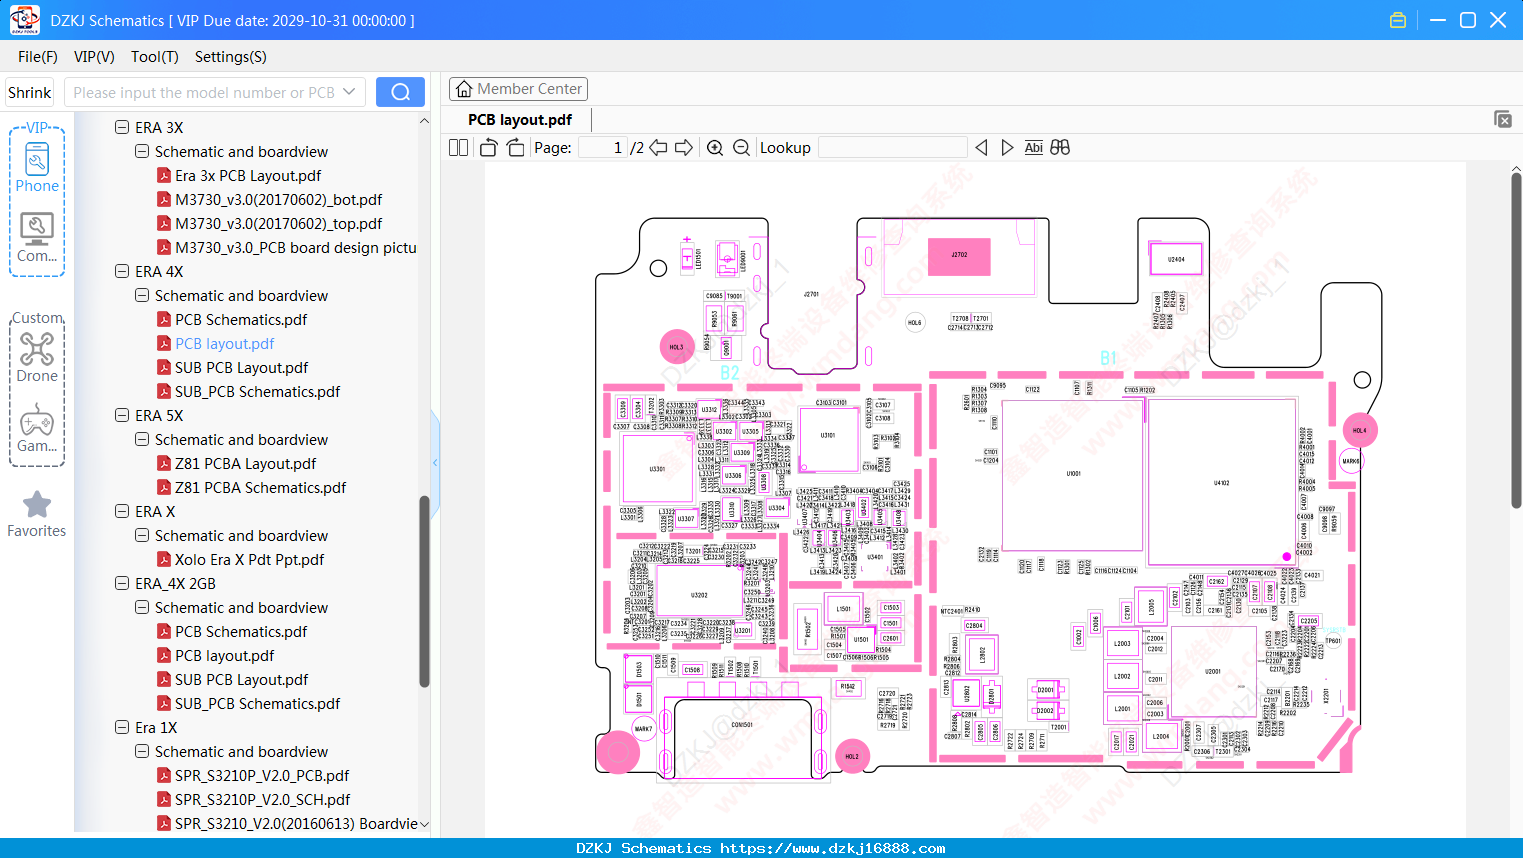
Task: Select the Drone custom category
Action: [x=37, y=357]
